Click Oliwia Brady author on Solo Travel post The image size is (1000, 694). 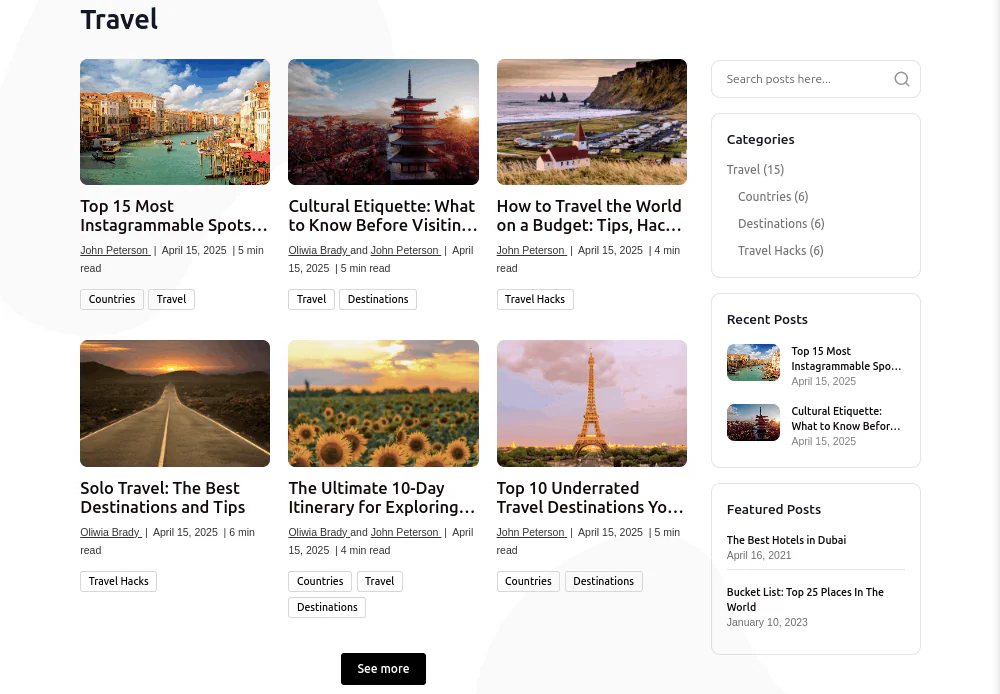click(110, 532)
